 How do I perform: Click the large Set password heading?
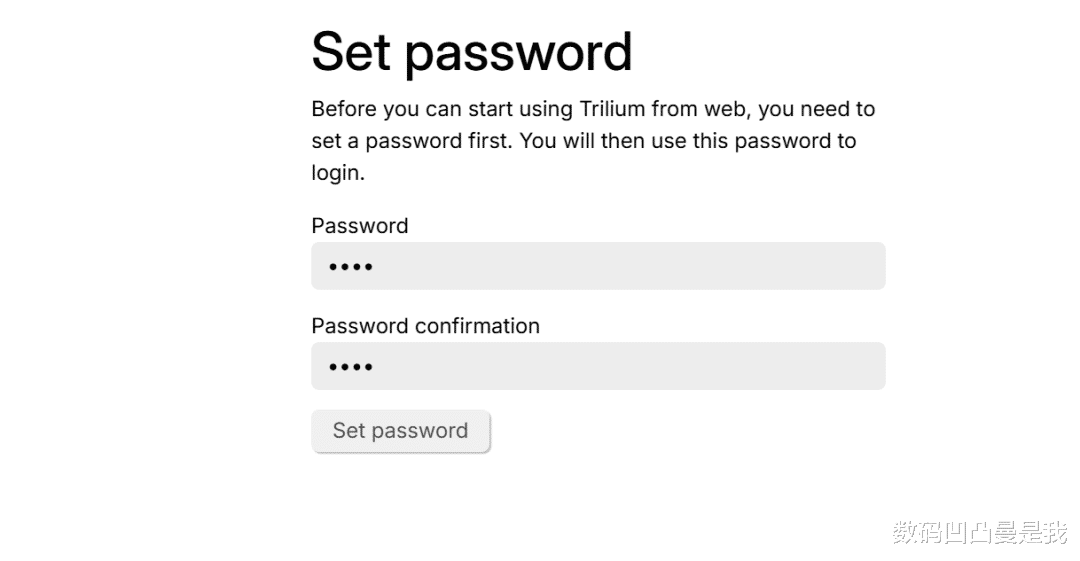point(471,52)
